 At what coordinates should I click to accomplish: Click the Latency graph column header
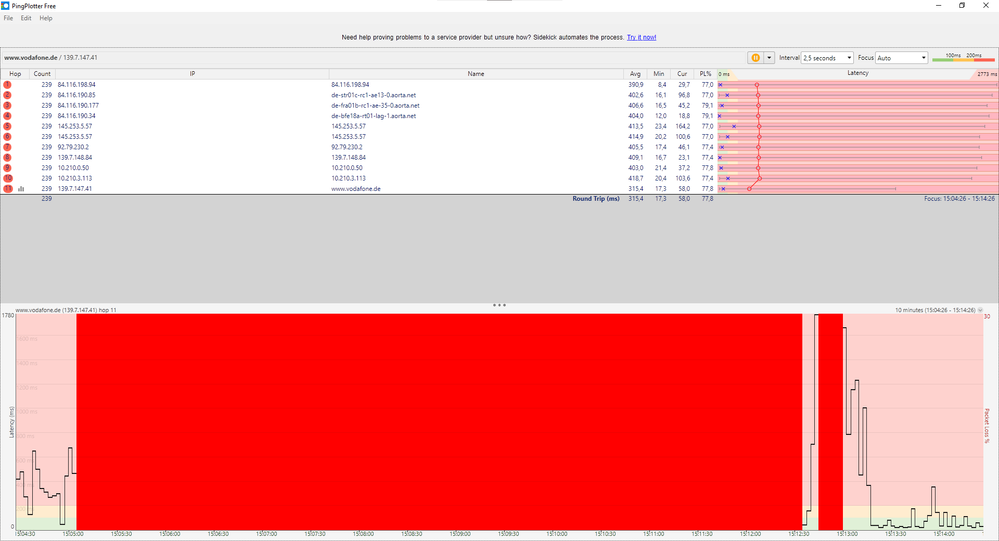pyautogui.click(x=858, y=73)
